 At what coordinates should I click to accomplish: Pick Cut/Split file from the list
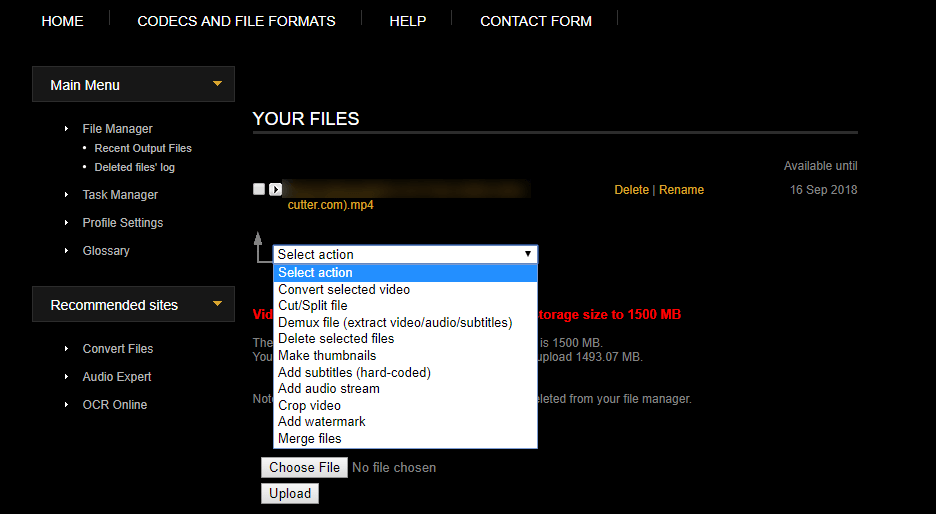[x=313, y=306]
